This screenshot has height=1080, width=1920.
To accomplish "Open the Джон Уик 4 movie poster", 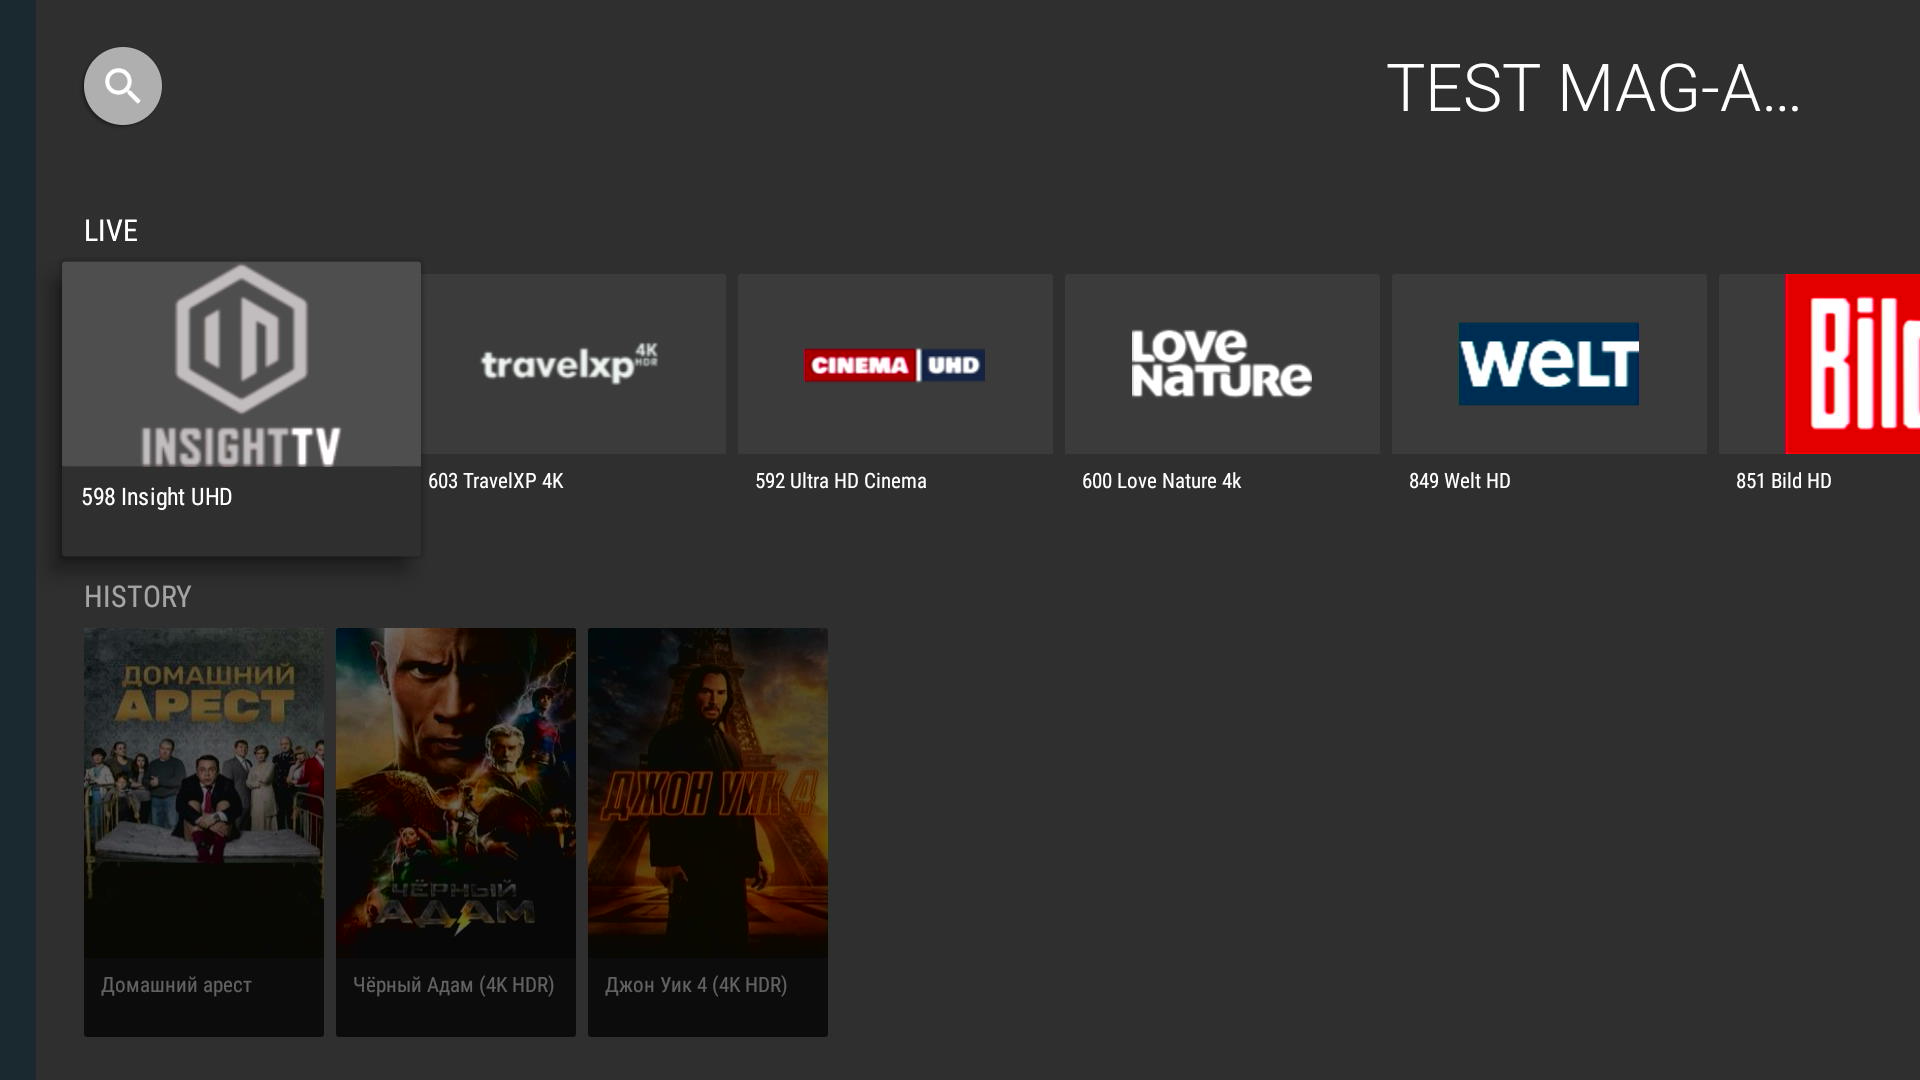I will click(708, 793).
